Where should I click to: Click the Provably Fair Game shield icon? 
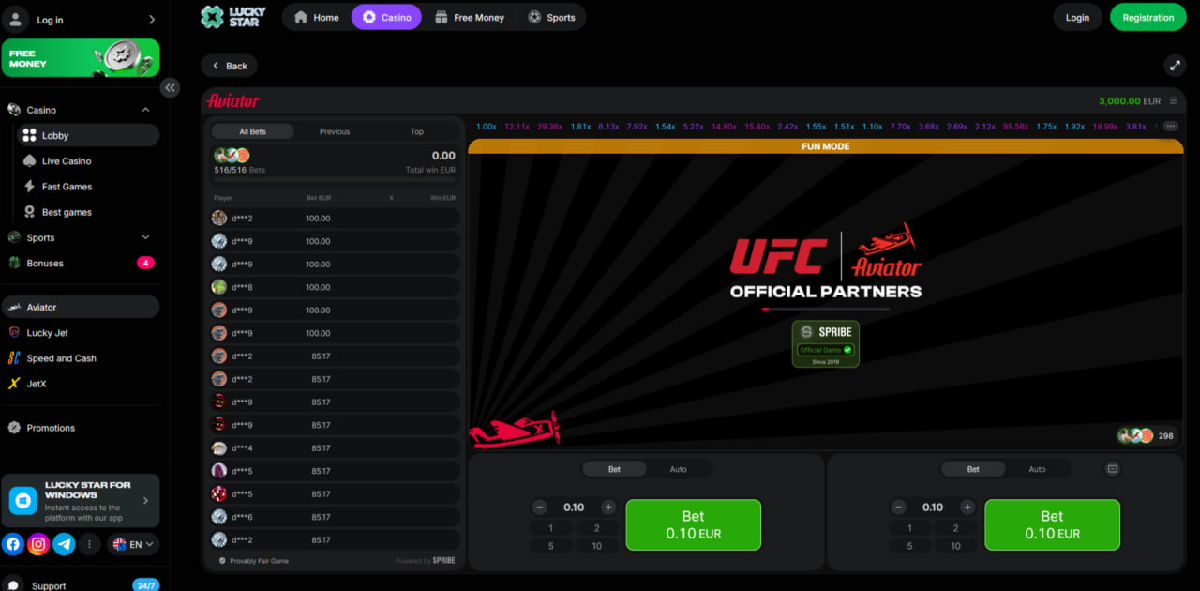[222, 561]
